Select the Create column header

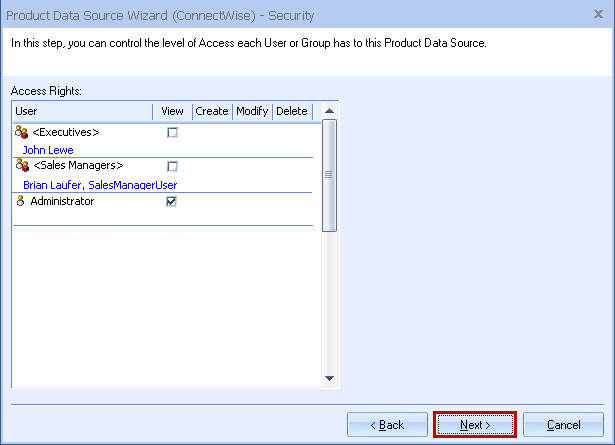(212, 111)
